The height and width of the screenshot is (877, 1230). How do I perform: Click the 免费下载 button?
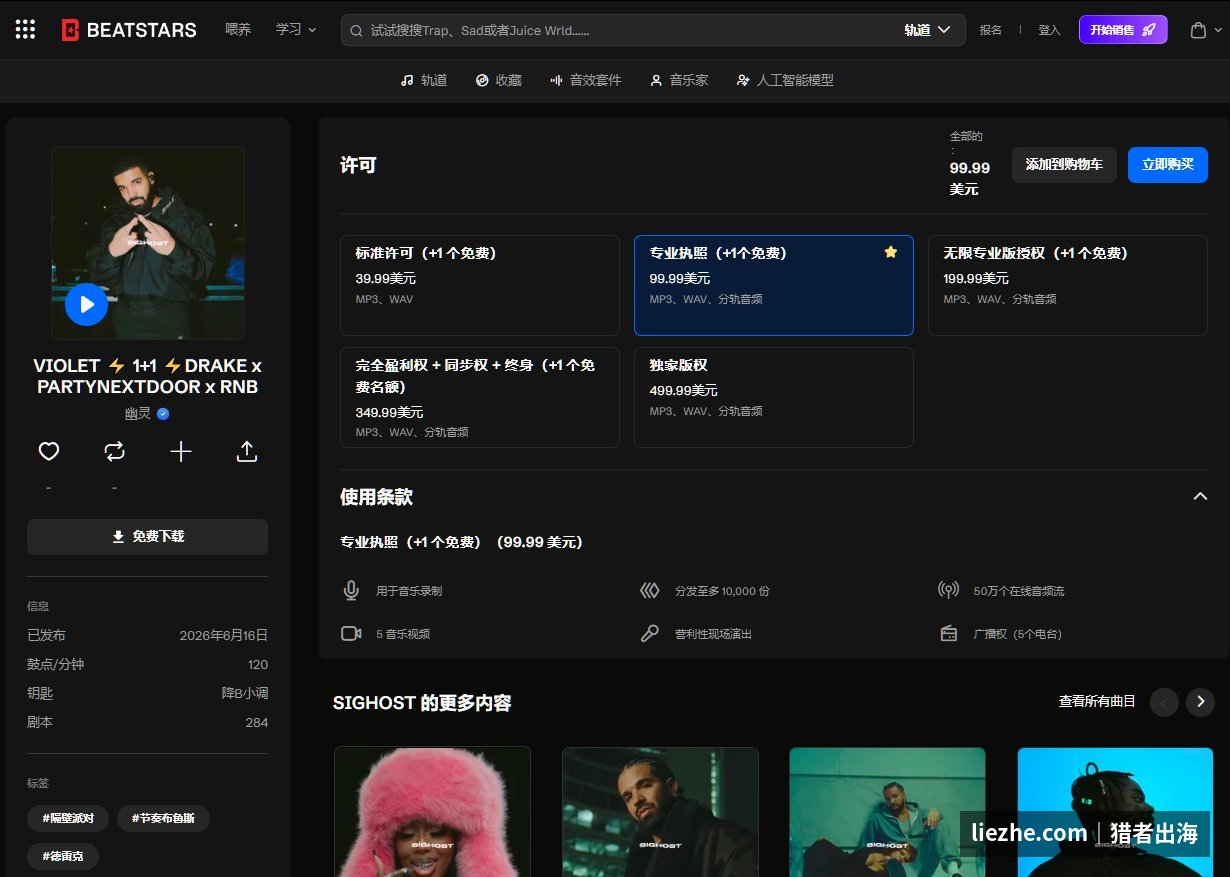147,537
